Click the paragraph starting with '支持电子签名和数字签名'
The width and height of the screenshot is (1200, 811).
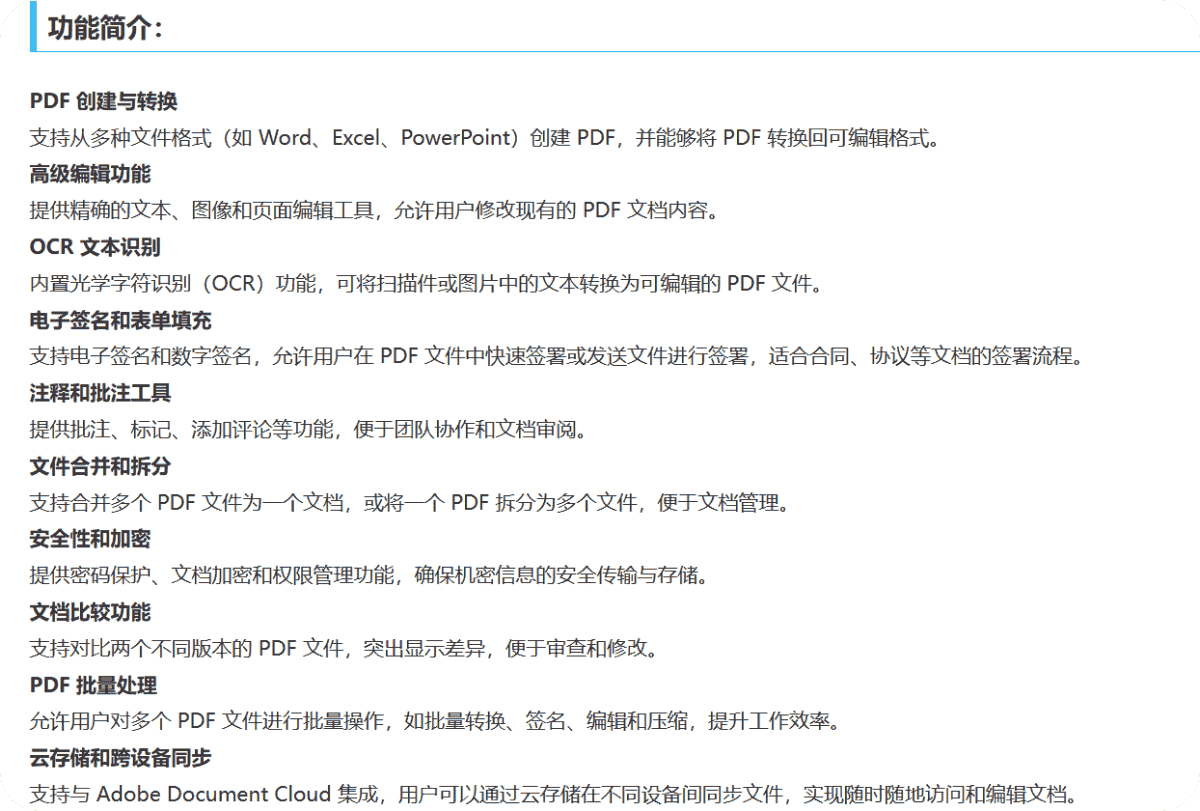pyautogui.click(x=555, y=356)
